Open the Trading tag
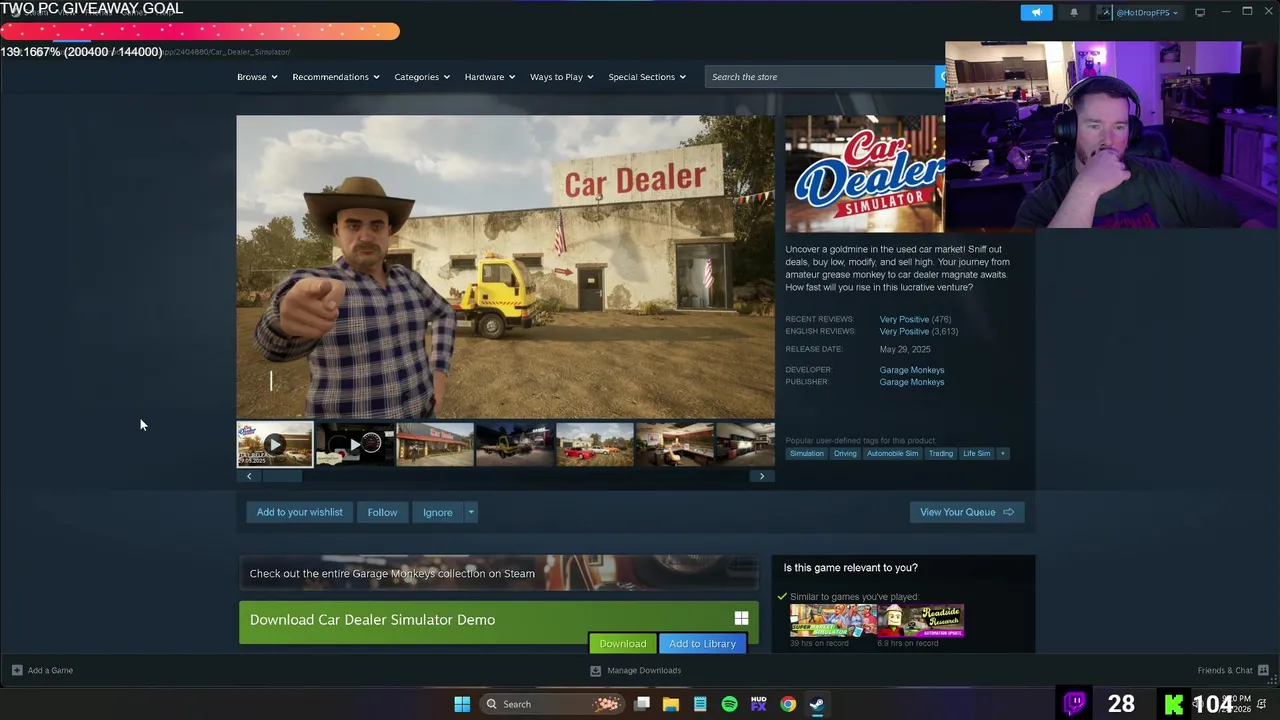The width and height of the screenshot is (1280, 720). [x=940, y=454]
